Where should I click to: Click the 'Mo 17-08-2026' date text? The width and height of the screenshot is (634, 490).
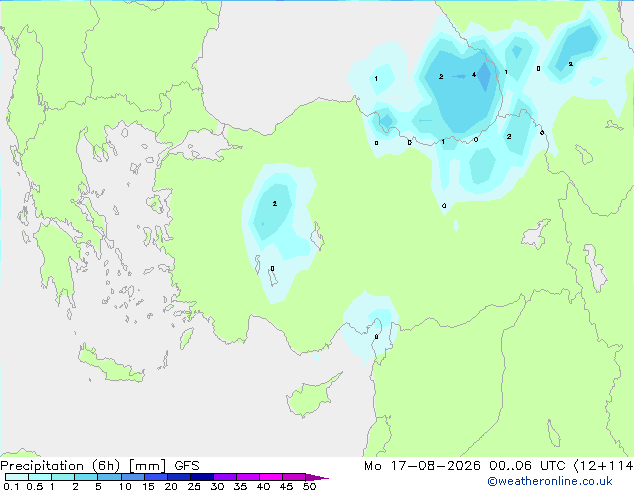click(422, 466)
